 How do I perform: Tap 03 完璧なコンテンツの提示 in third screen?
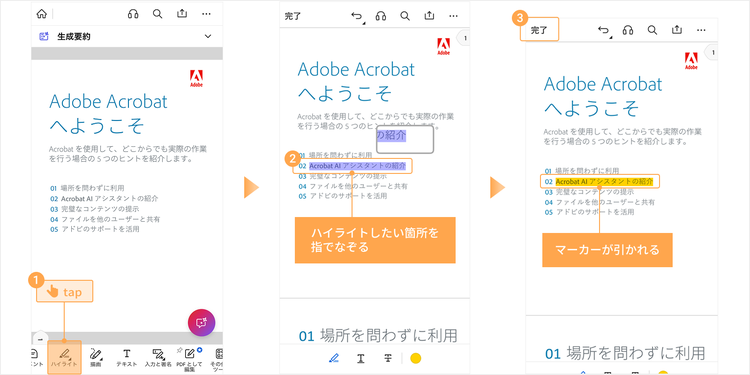point(589,192)
